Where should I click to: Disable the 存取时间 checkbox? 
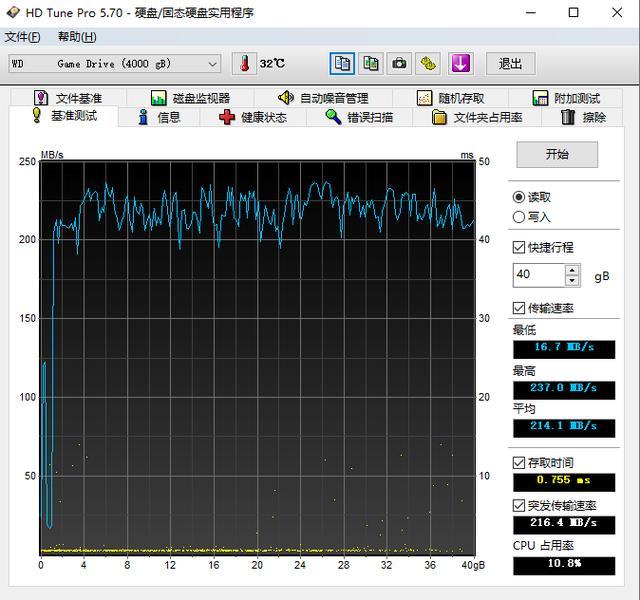[x=519, y=463]
